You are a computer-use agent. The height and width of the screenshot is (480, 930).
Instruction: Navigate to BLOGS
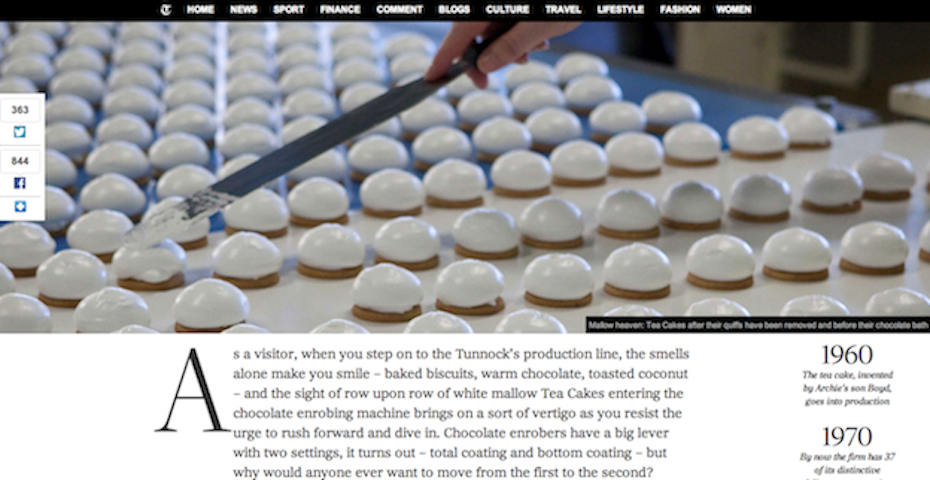(454, 9)
